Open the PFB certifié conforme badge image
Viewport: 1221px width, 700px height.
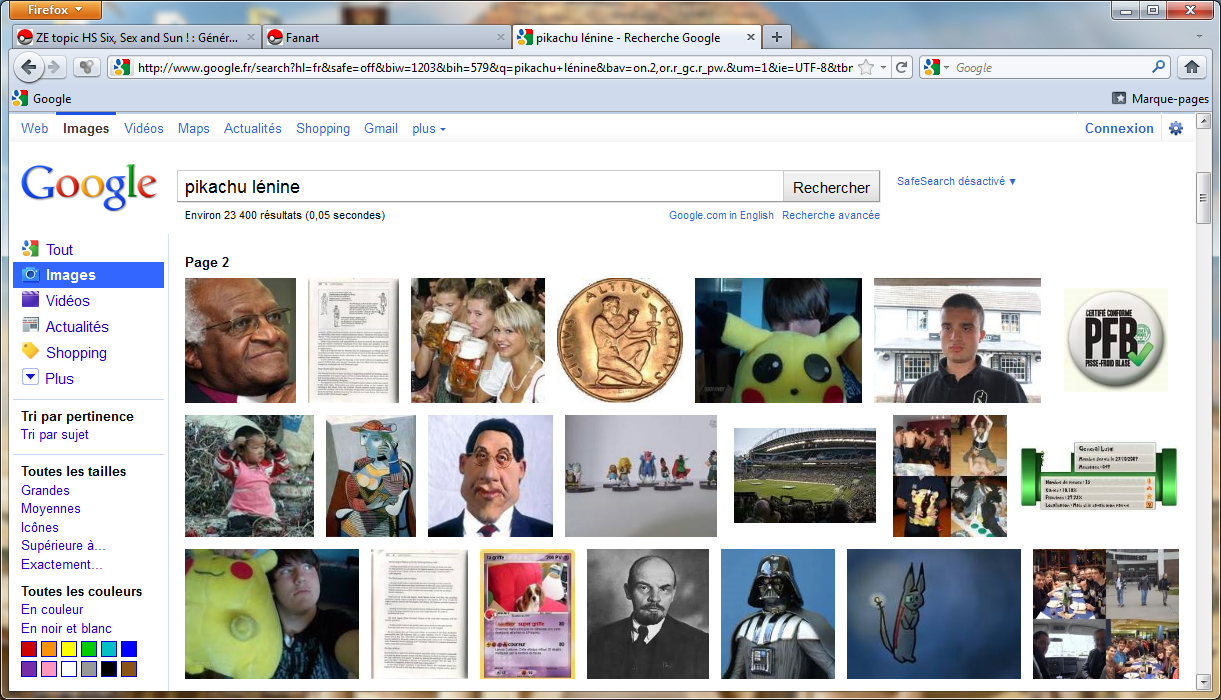[1115, 340]
